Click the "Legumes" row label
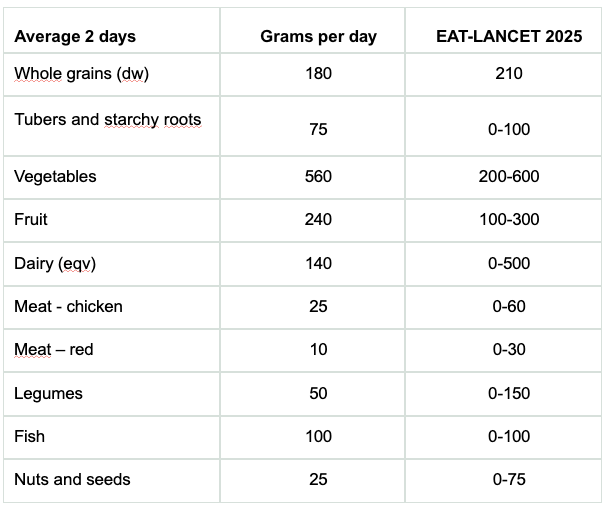The width and height of the screenshot is (609, 512). (48, 393)
